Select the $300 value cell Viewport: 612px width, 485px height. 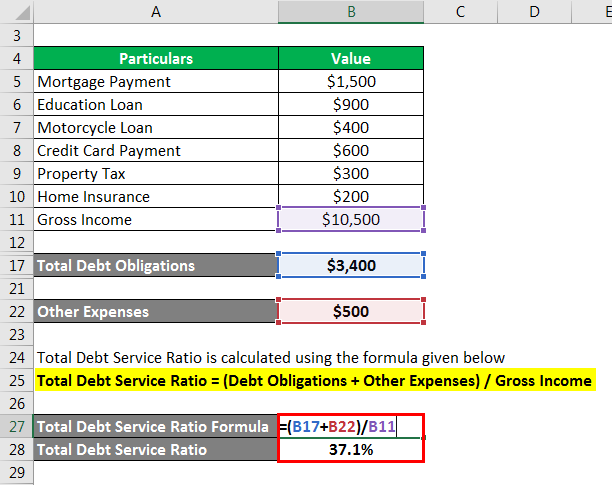pyautogui.click(x=351, y=174)
